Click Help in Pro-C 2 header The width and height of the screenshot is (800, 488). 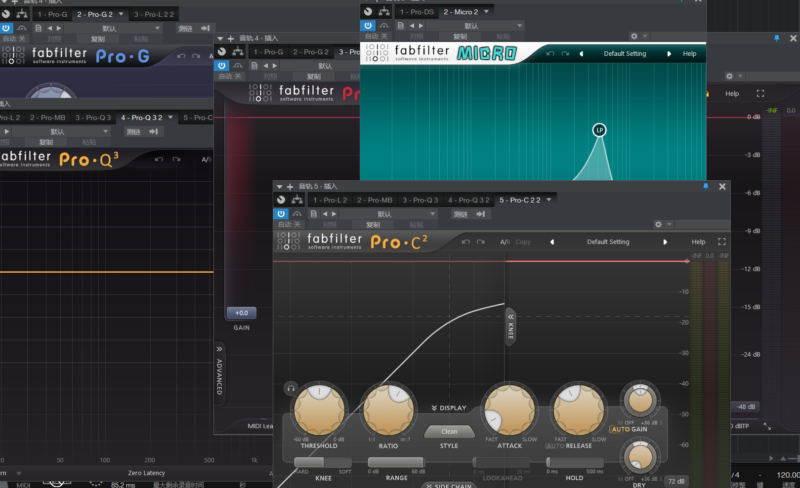coord(698,242)
